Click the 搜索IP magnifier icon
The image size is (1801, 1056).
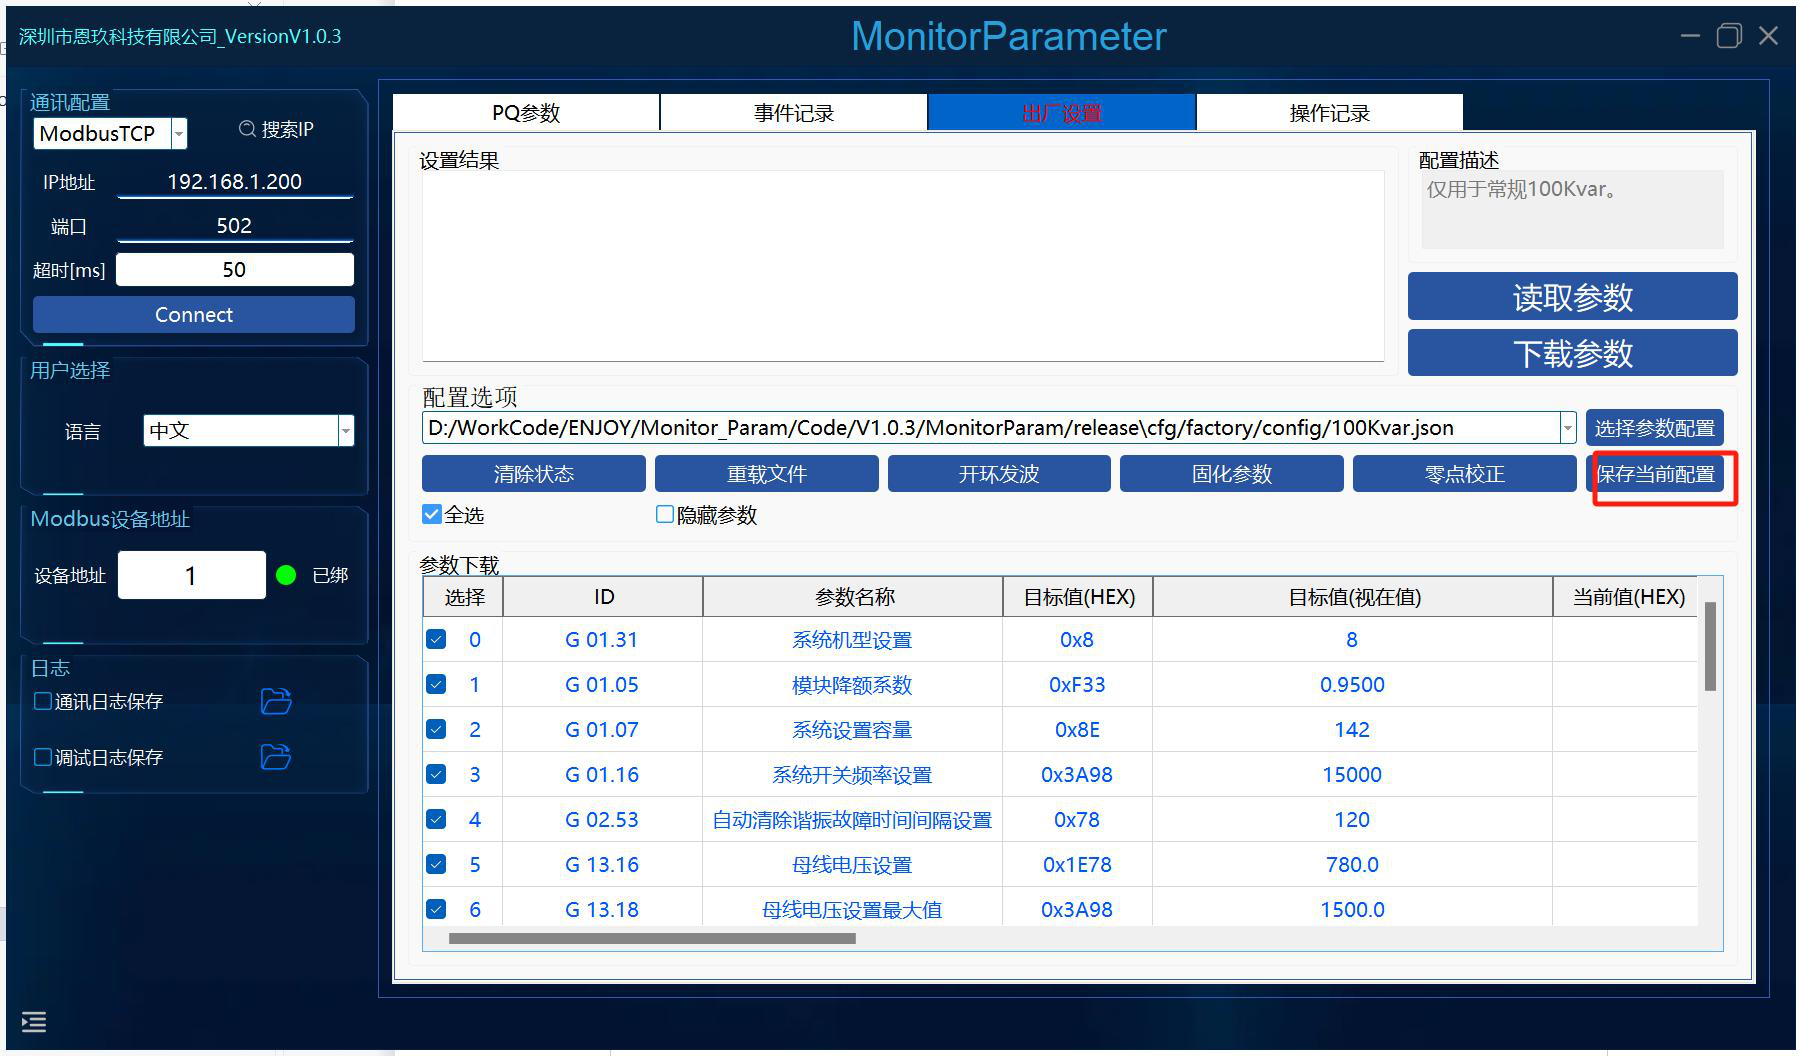(247, 129)
